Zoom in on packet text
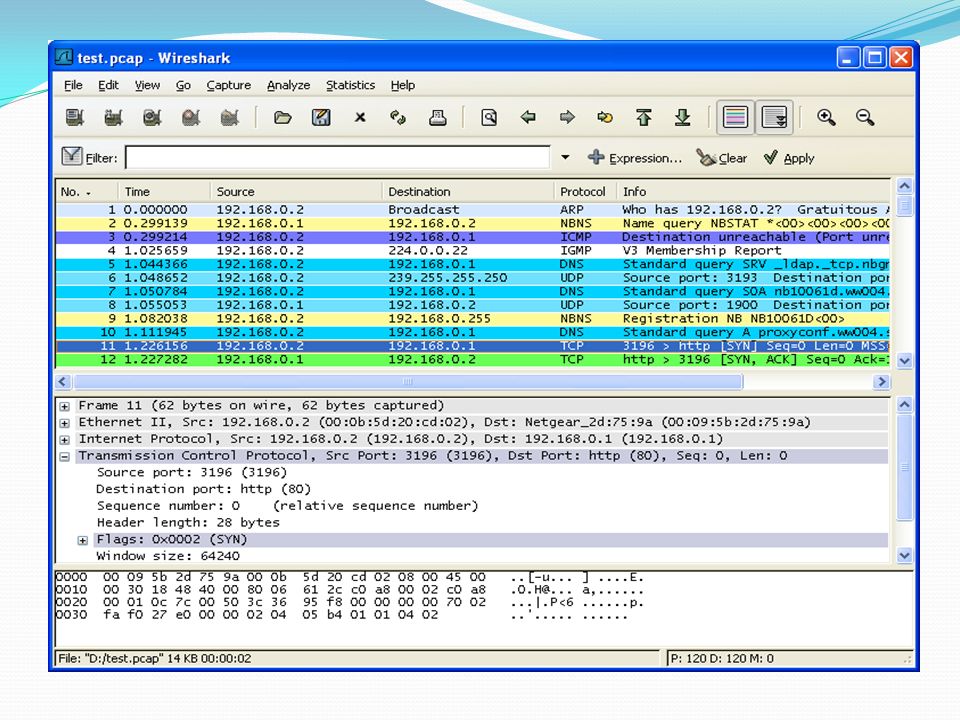The width and height of the screenshot is (960, 720). click(826, 117)
